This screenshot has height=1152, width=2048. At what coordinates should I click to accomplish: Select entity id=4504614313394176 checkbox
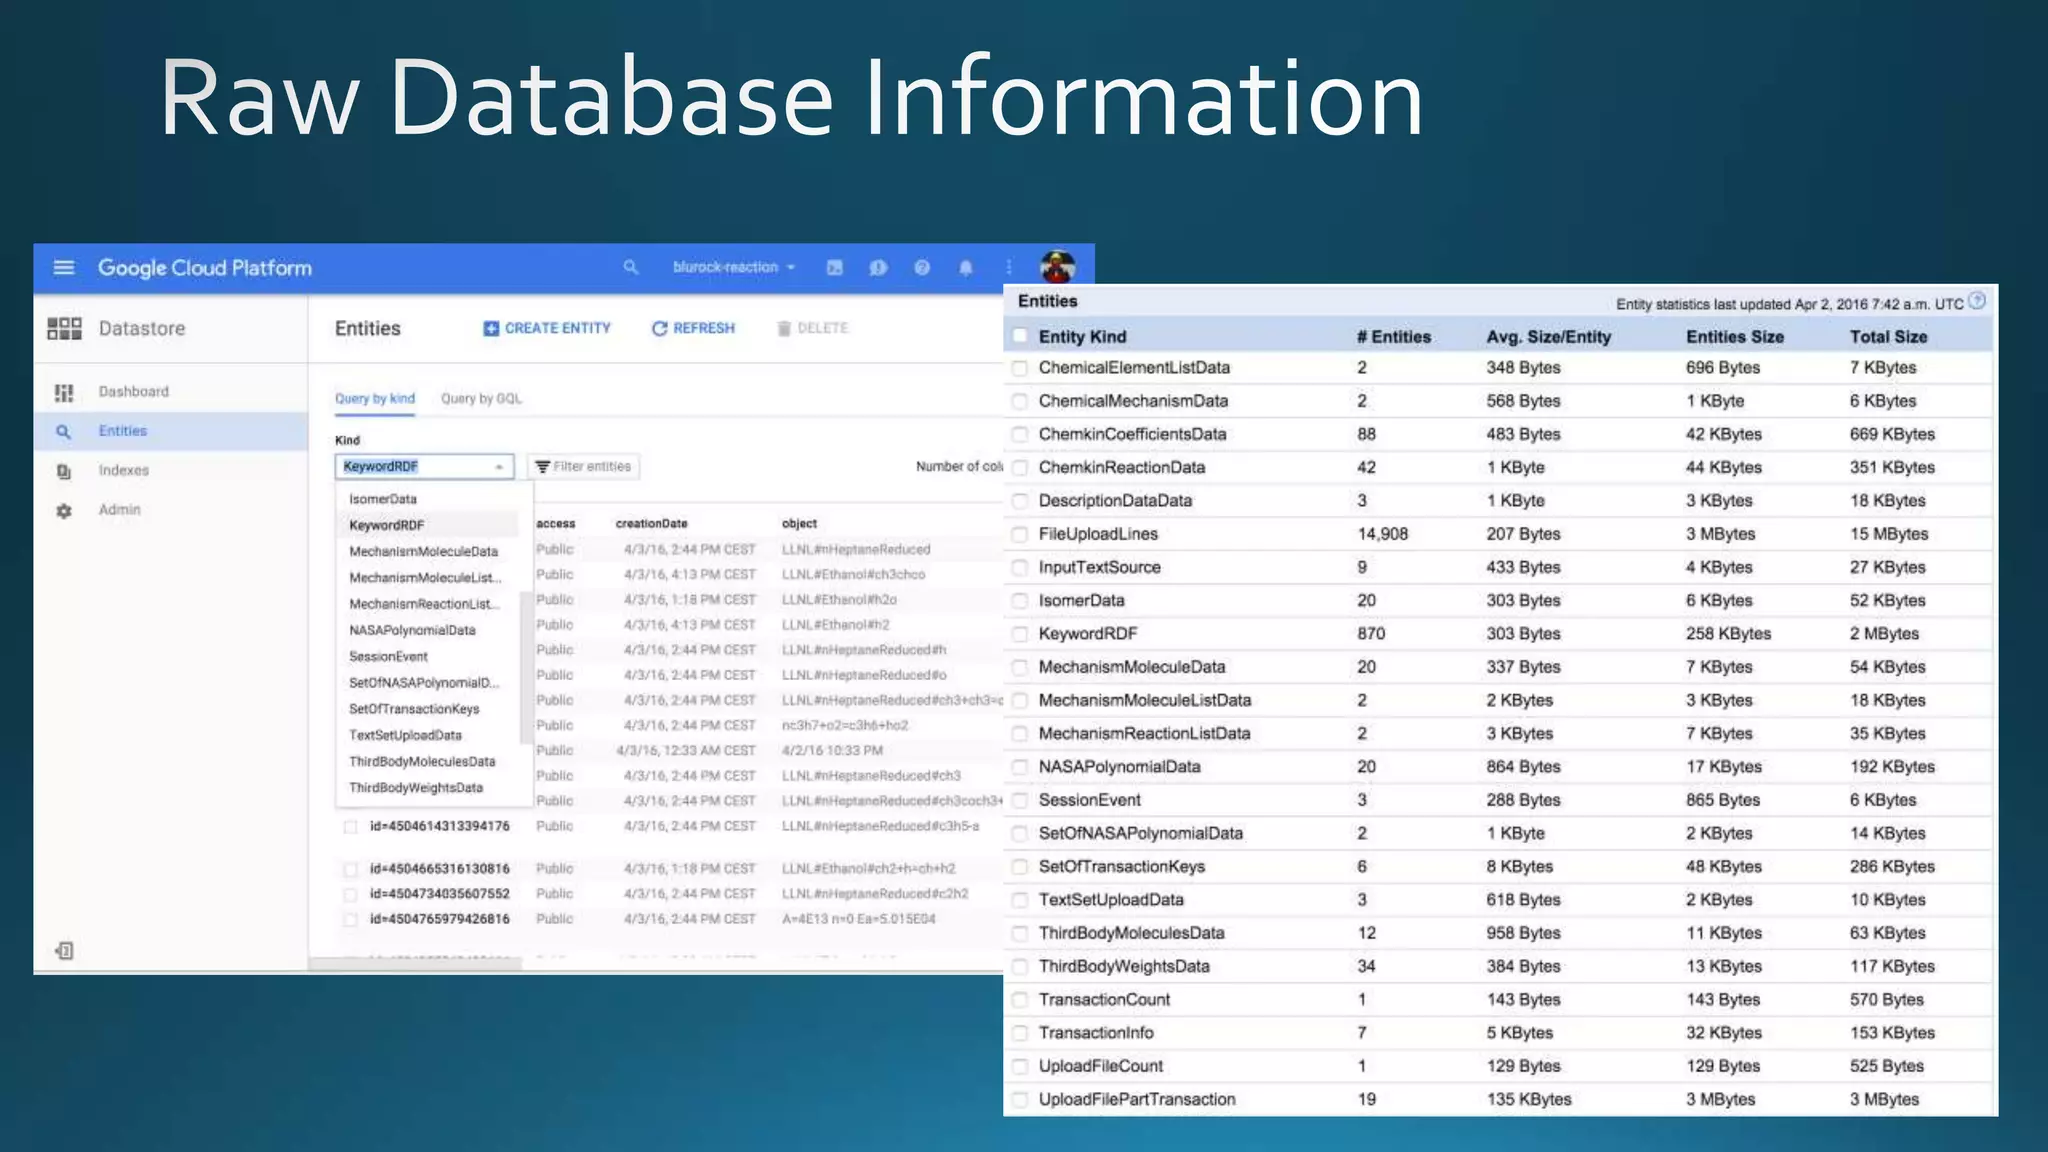350,827
